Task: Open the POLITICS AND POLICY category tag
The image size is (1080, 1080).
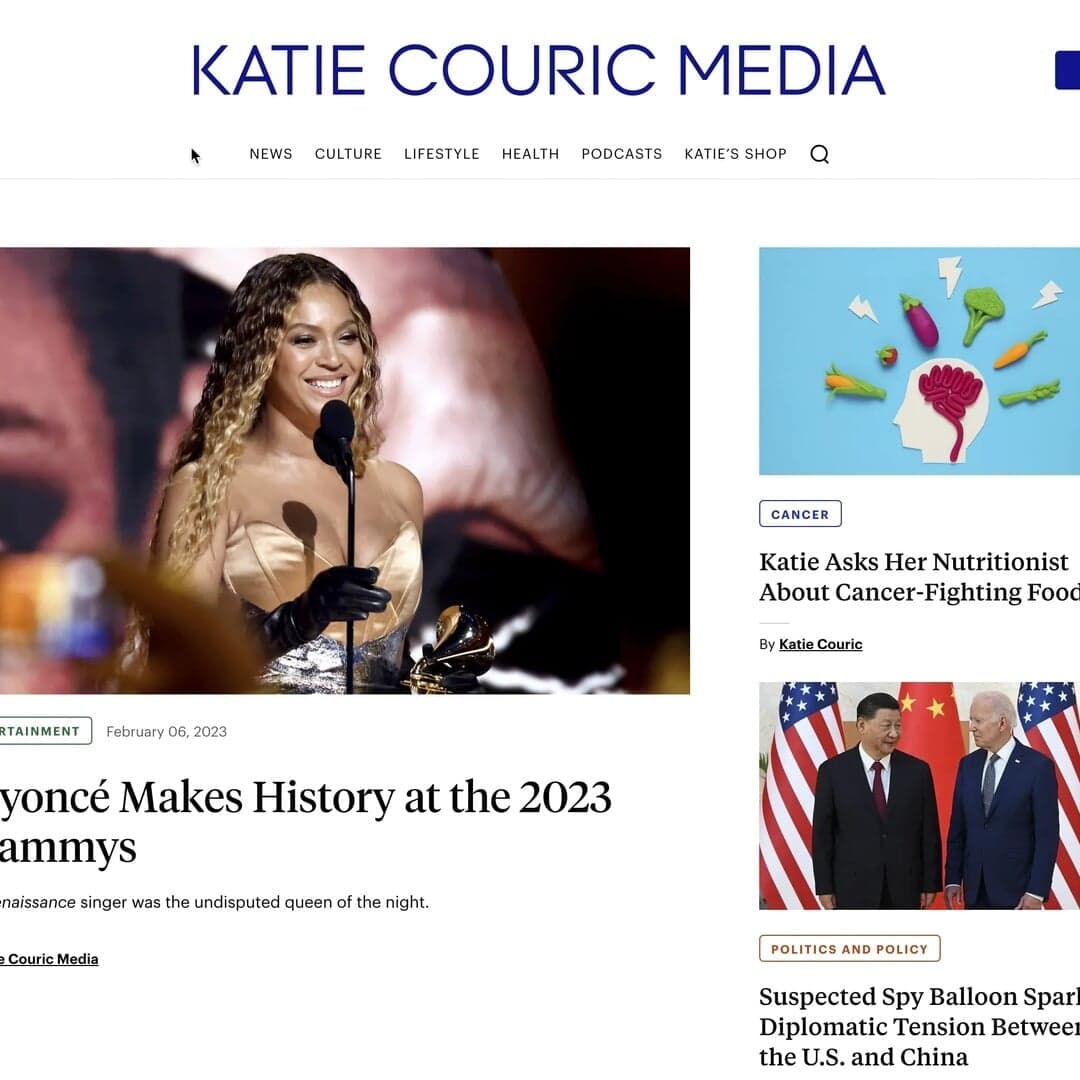Action: 849,948
